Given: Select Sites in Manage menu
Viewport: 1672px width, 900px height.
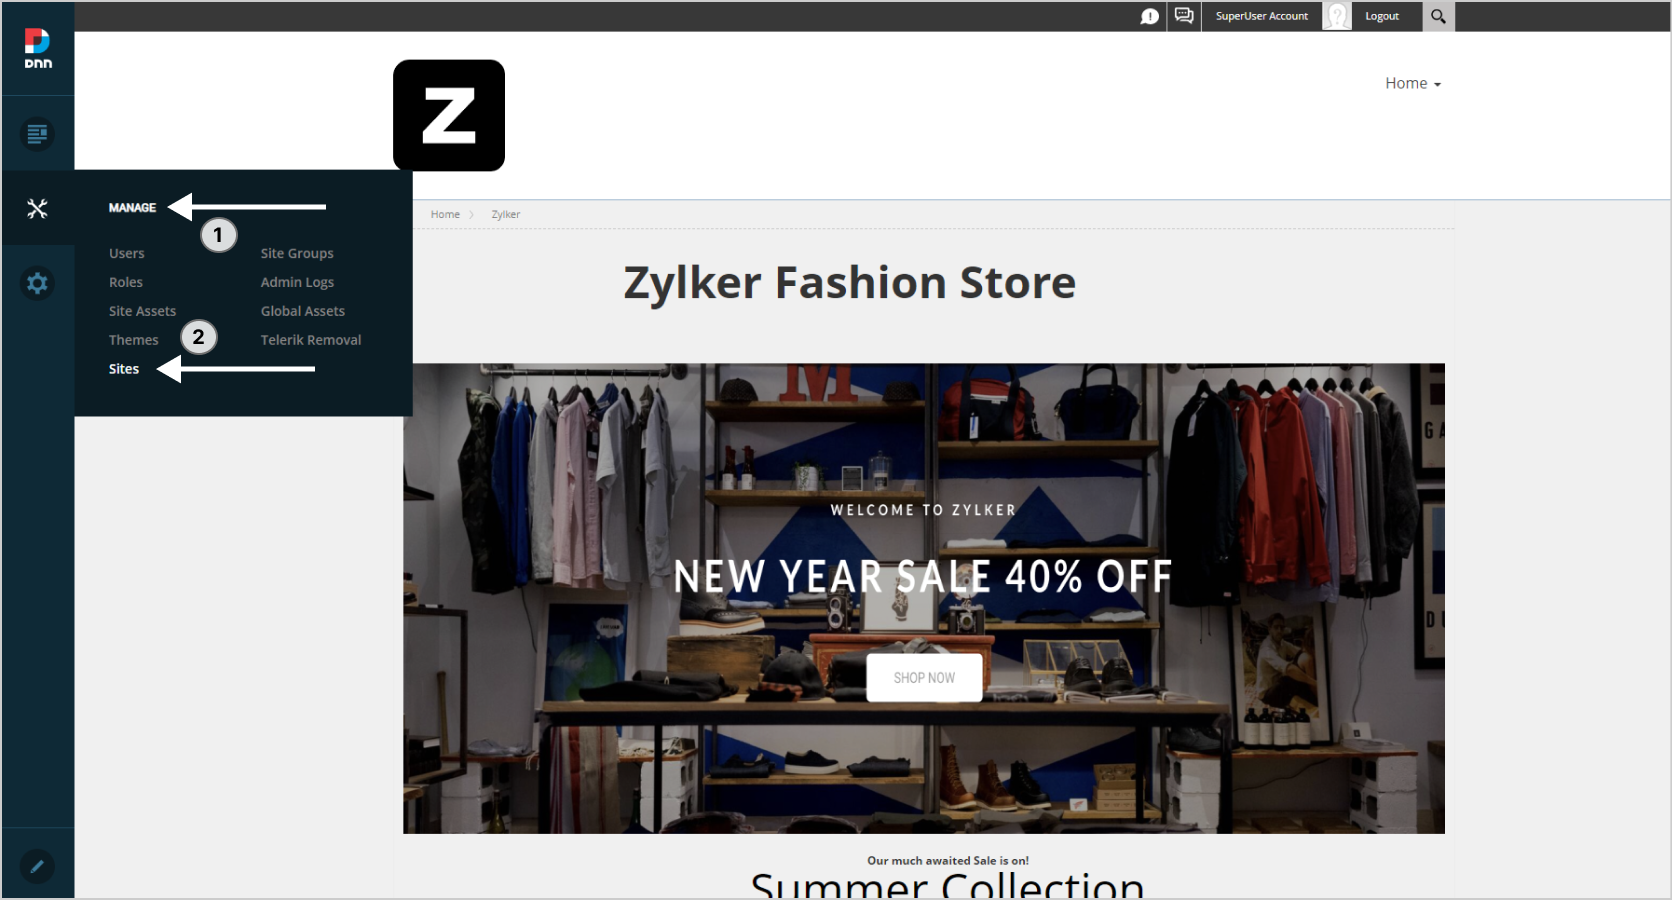Looking at the screenshot, I should (x=124, y=369).
